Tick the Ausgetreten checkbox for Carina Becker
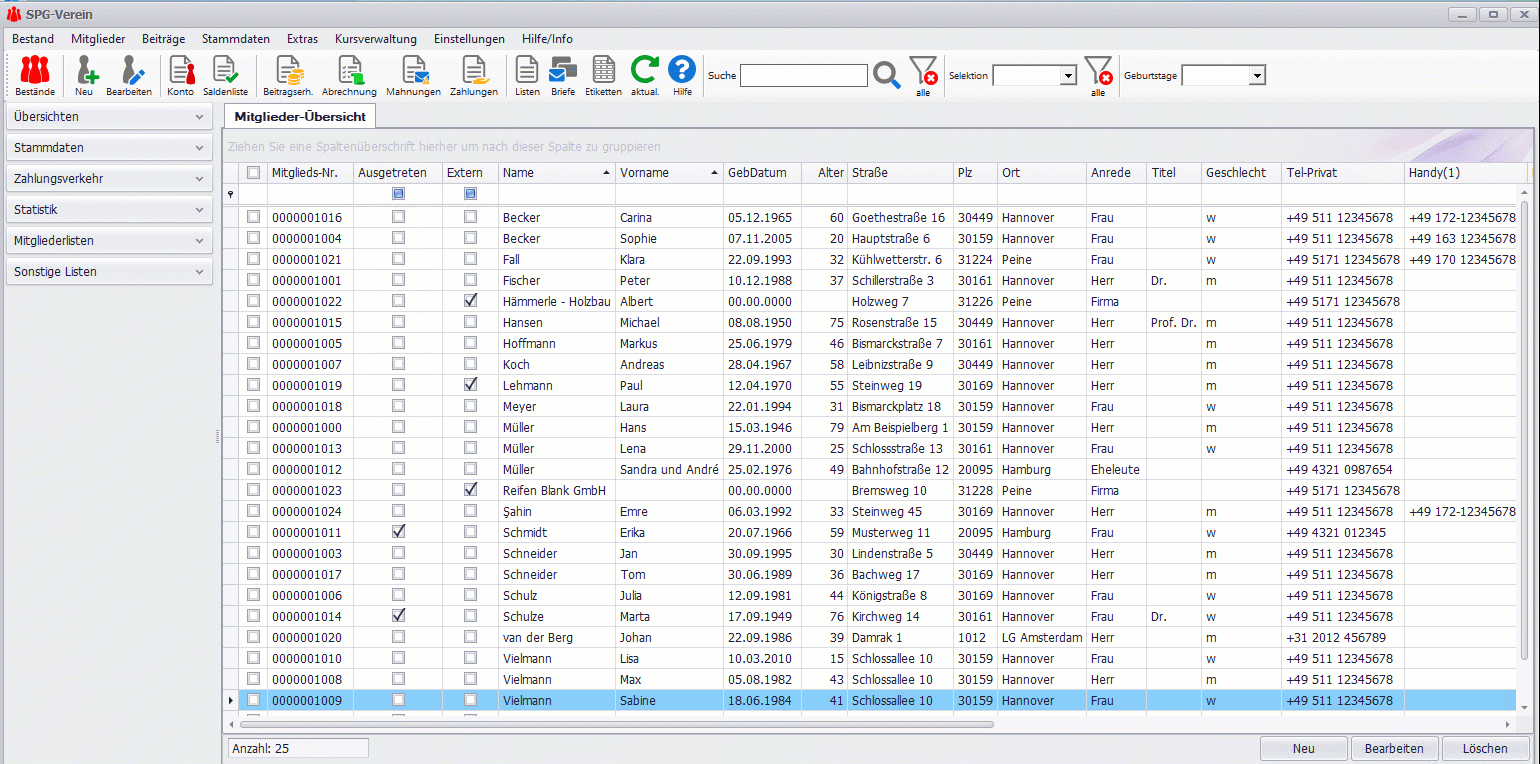 (x=399, y=217)
